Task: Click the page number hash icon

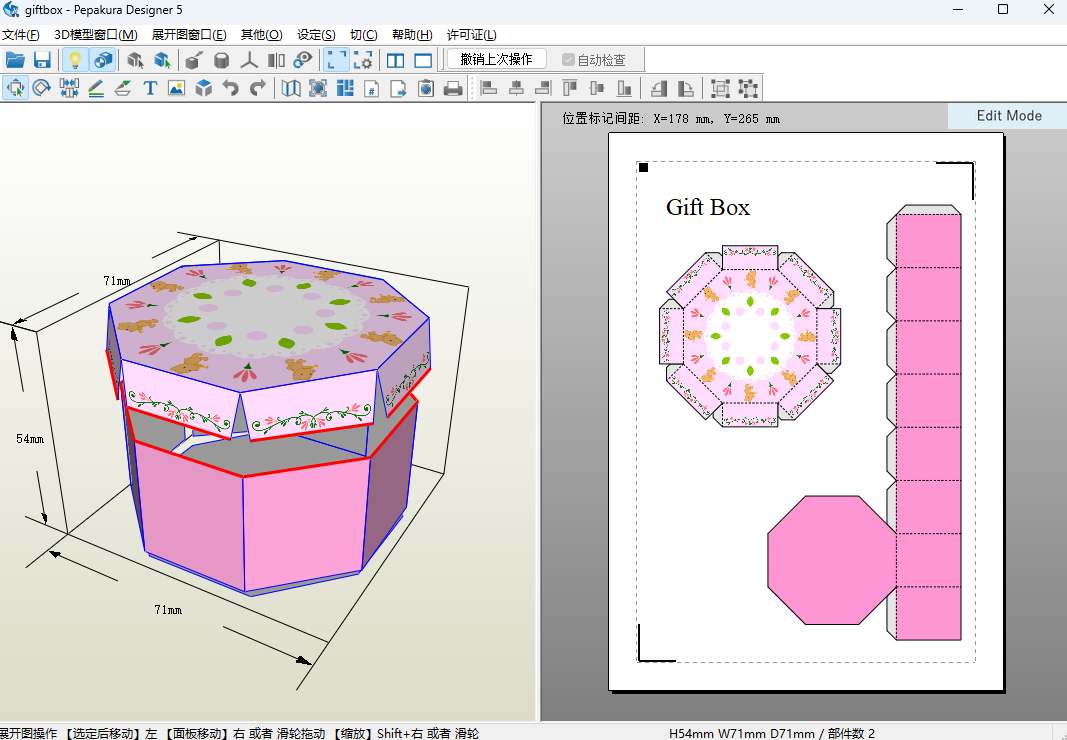Action: (372, 88)
